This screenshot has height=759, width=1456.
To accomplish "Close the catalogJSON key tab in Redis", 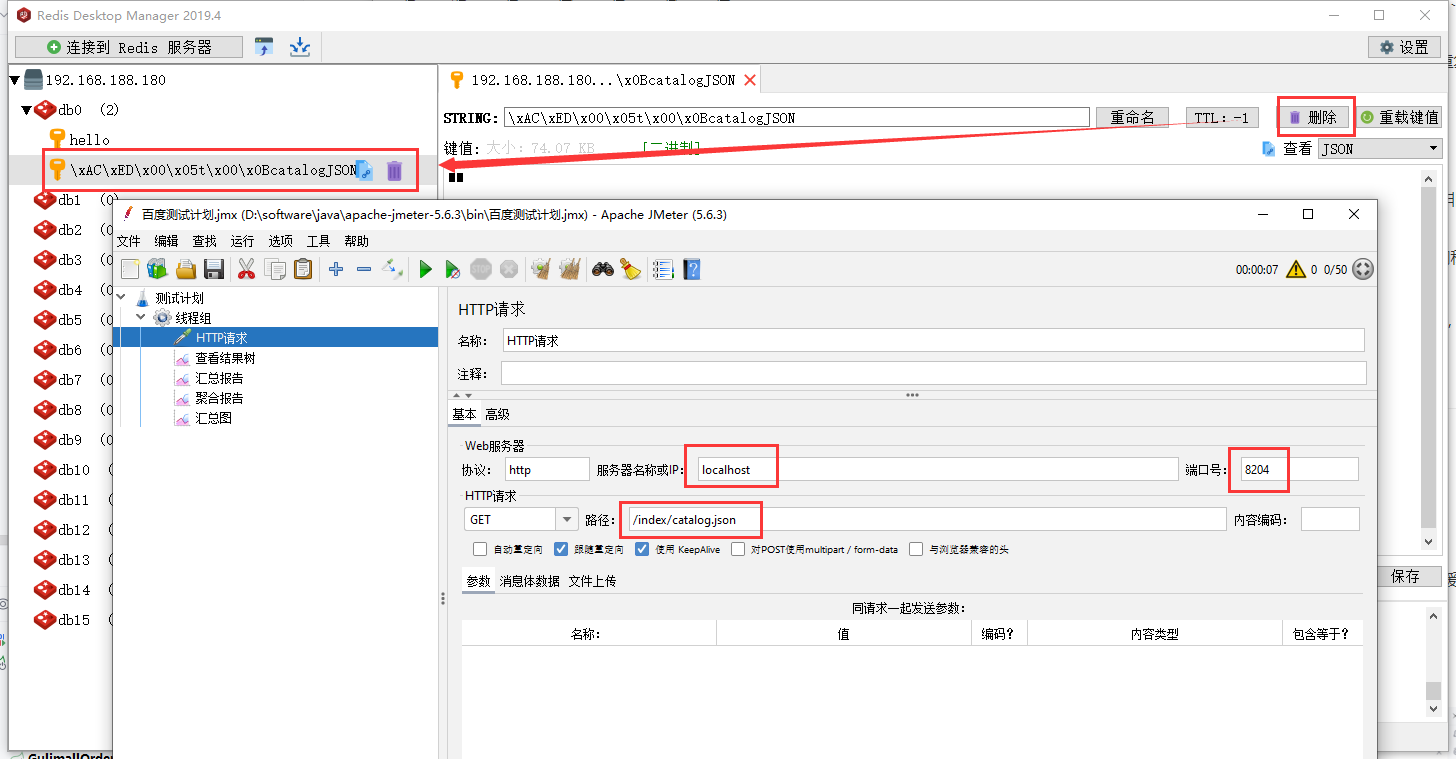I will [x=750, y=79].
